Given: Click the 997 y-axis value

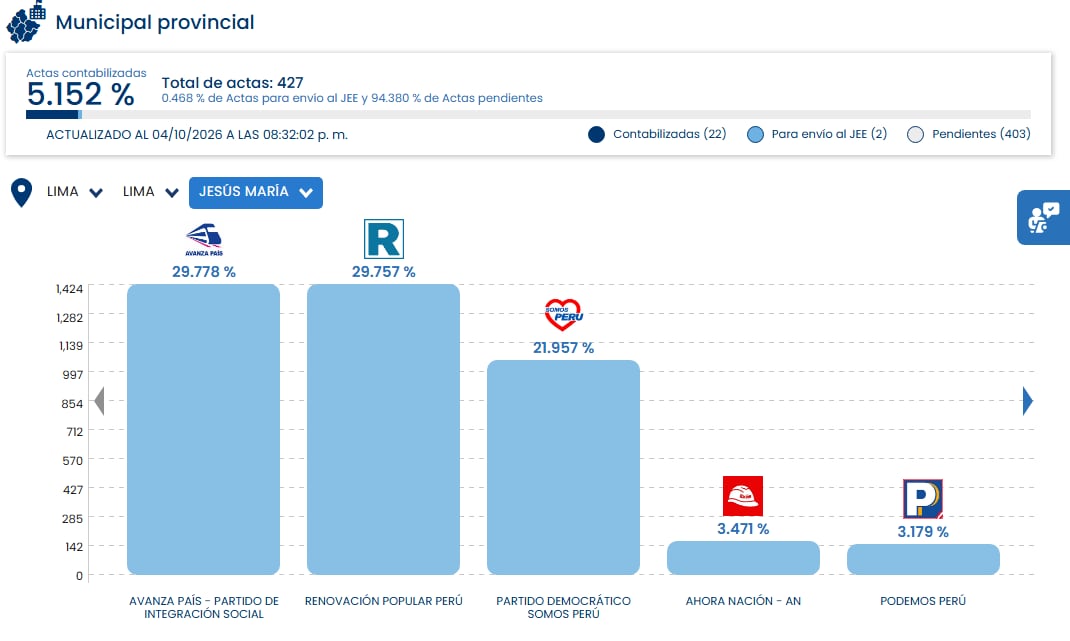Looking at the screenshot, I should 73,375.
